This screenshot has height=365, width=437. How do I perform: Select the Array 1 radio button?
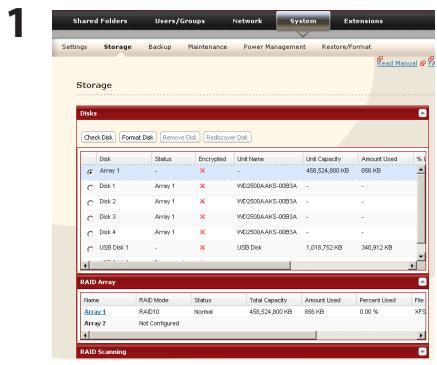(90, 172)
